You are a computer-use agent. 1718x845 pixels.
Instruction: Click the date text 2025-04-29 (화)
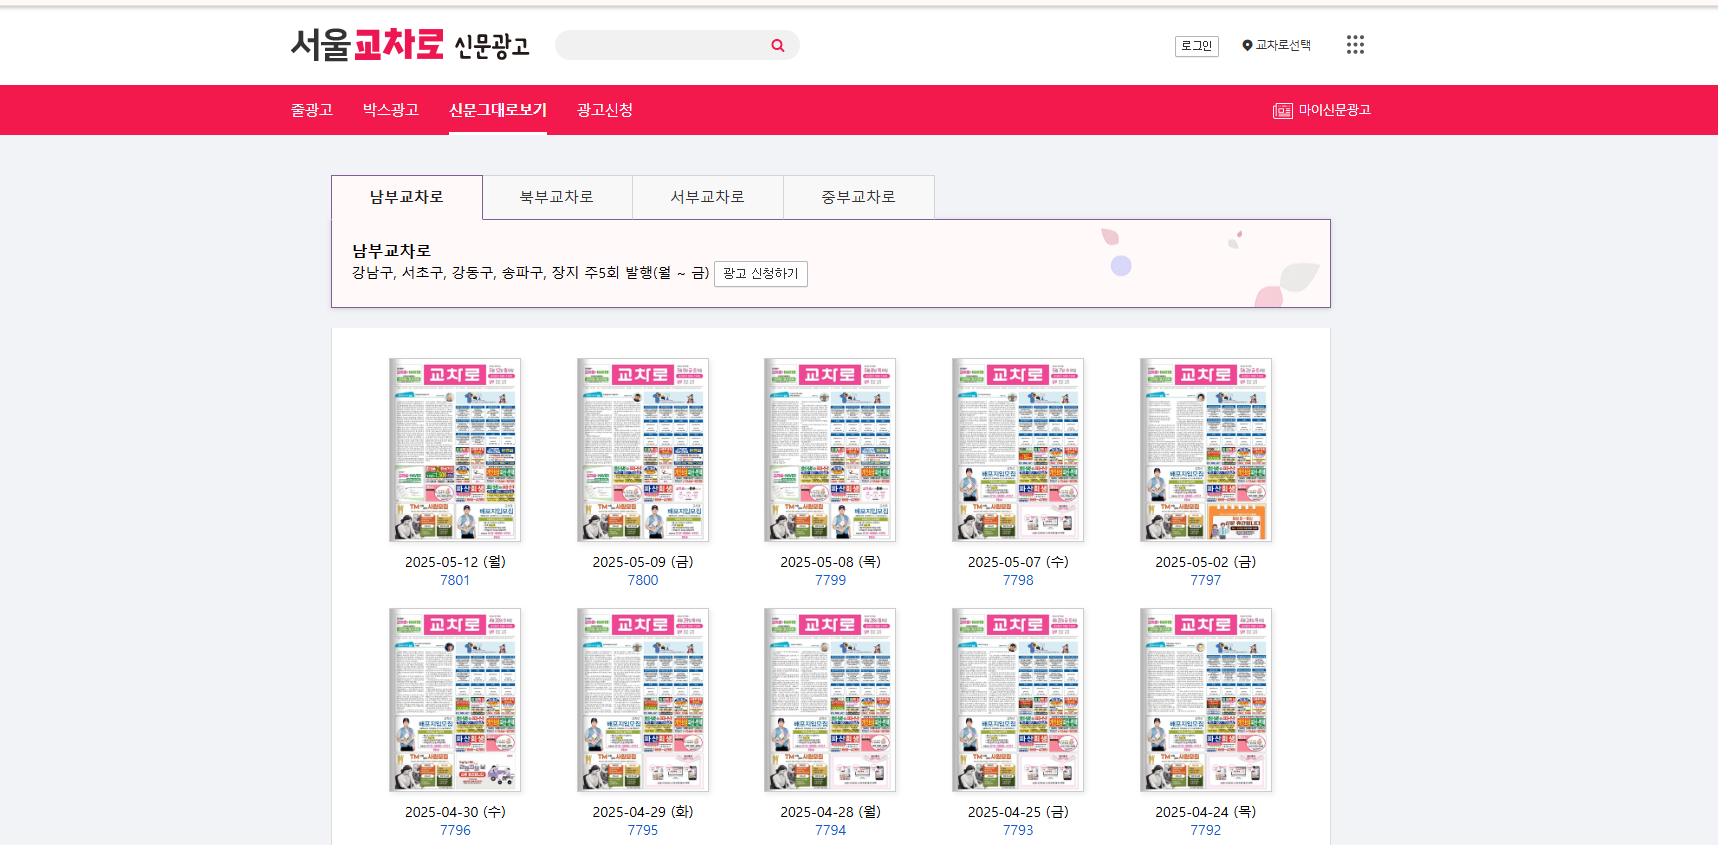(643, 812)
